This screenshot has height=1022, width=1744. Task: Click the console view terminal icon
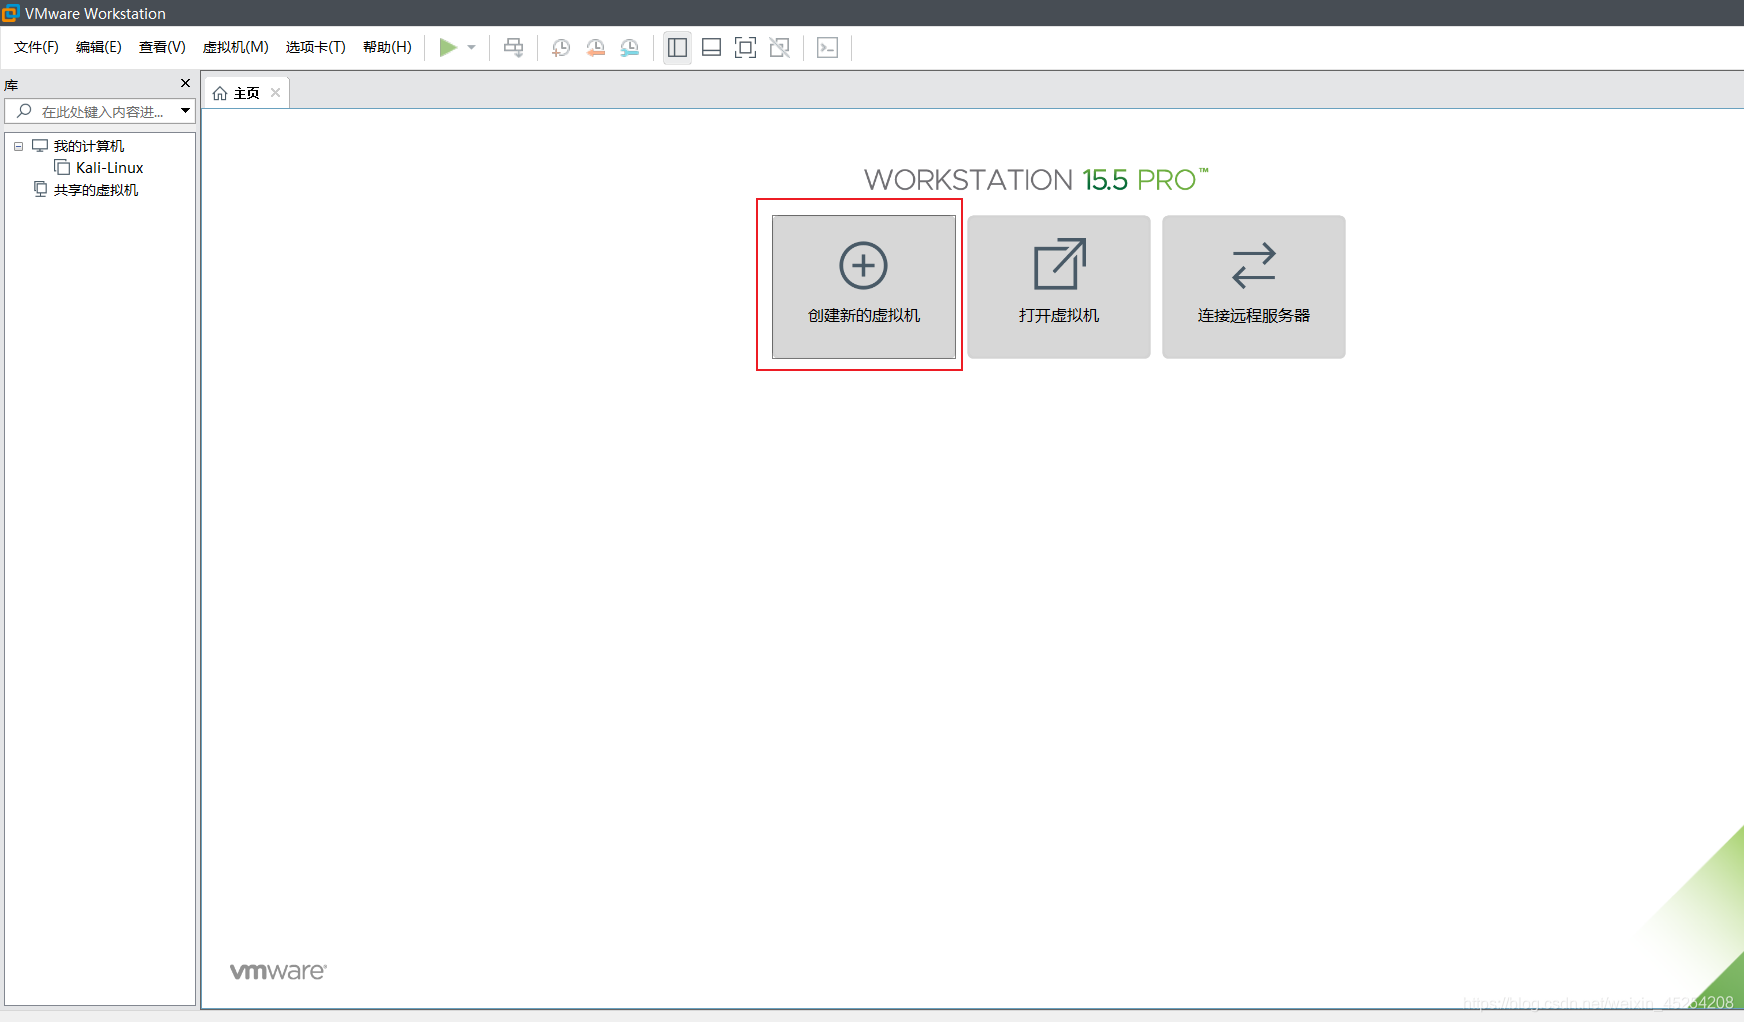click(x=827, y=47)
